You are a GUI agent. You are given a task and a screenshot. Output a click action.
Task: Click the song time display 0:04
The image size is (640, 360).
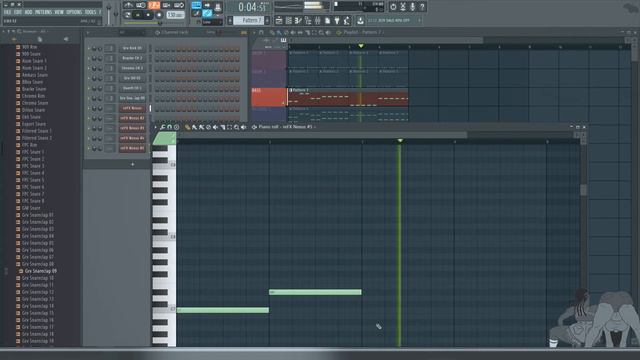pyautogui.click(x=252, y=7)
